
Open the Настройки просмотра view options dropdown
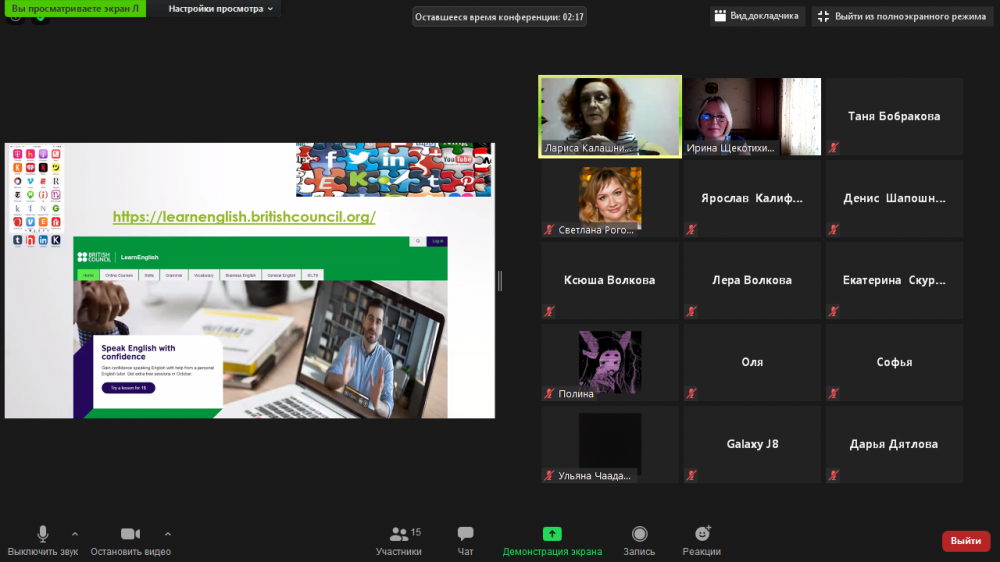[222, 9]
